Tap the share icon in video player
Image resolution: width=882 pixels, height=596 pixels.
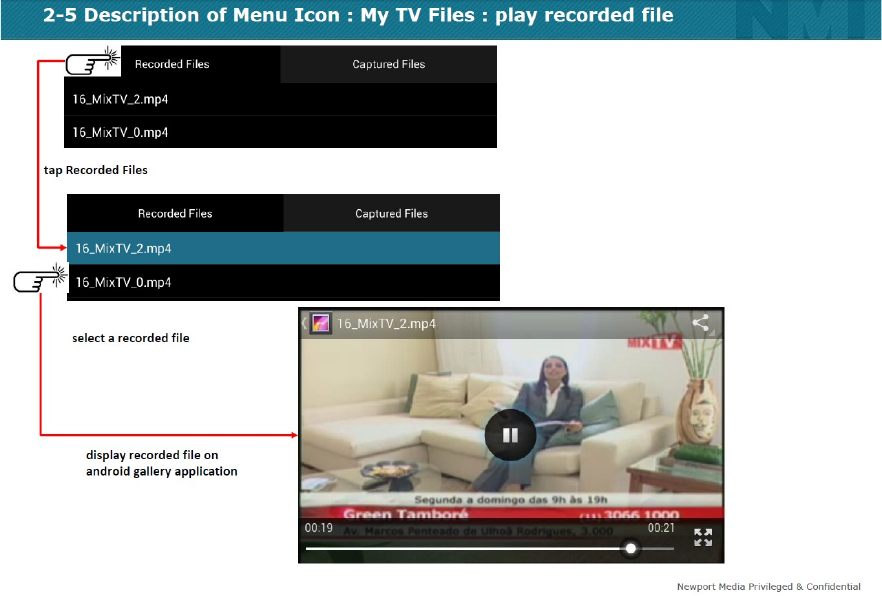tap(700, 323)
